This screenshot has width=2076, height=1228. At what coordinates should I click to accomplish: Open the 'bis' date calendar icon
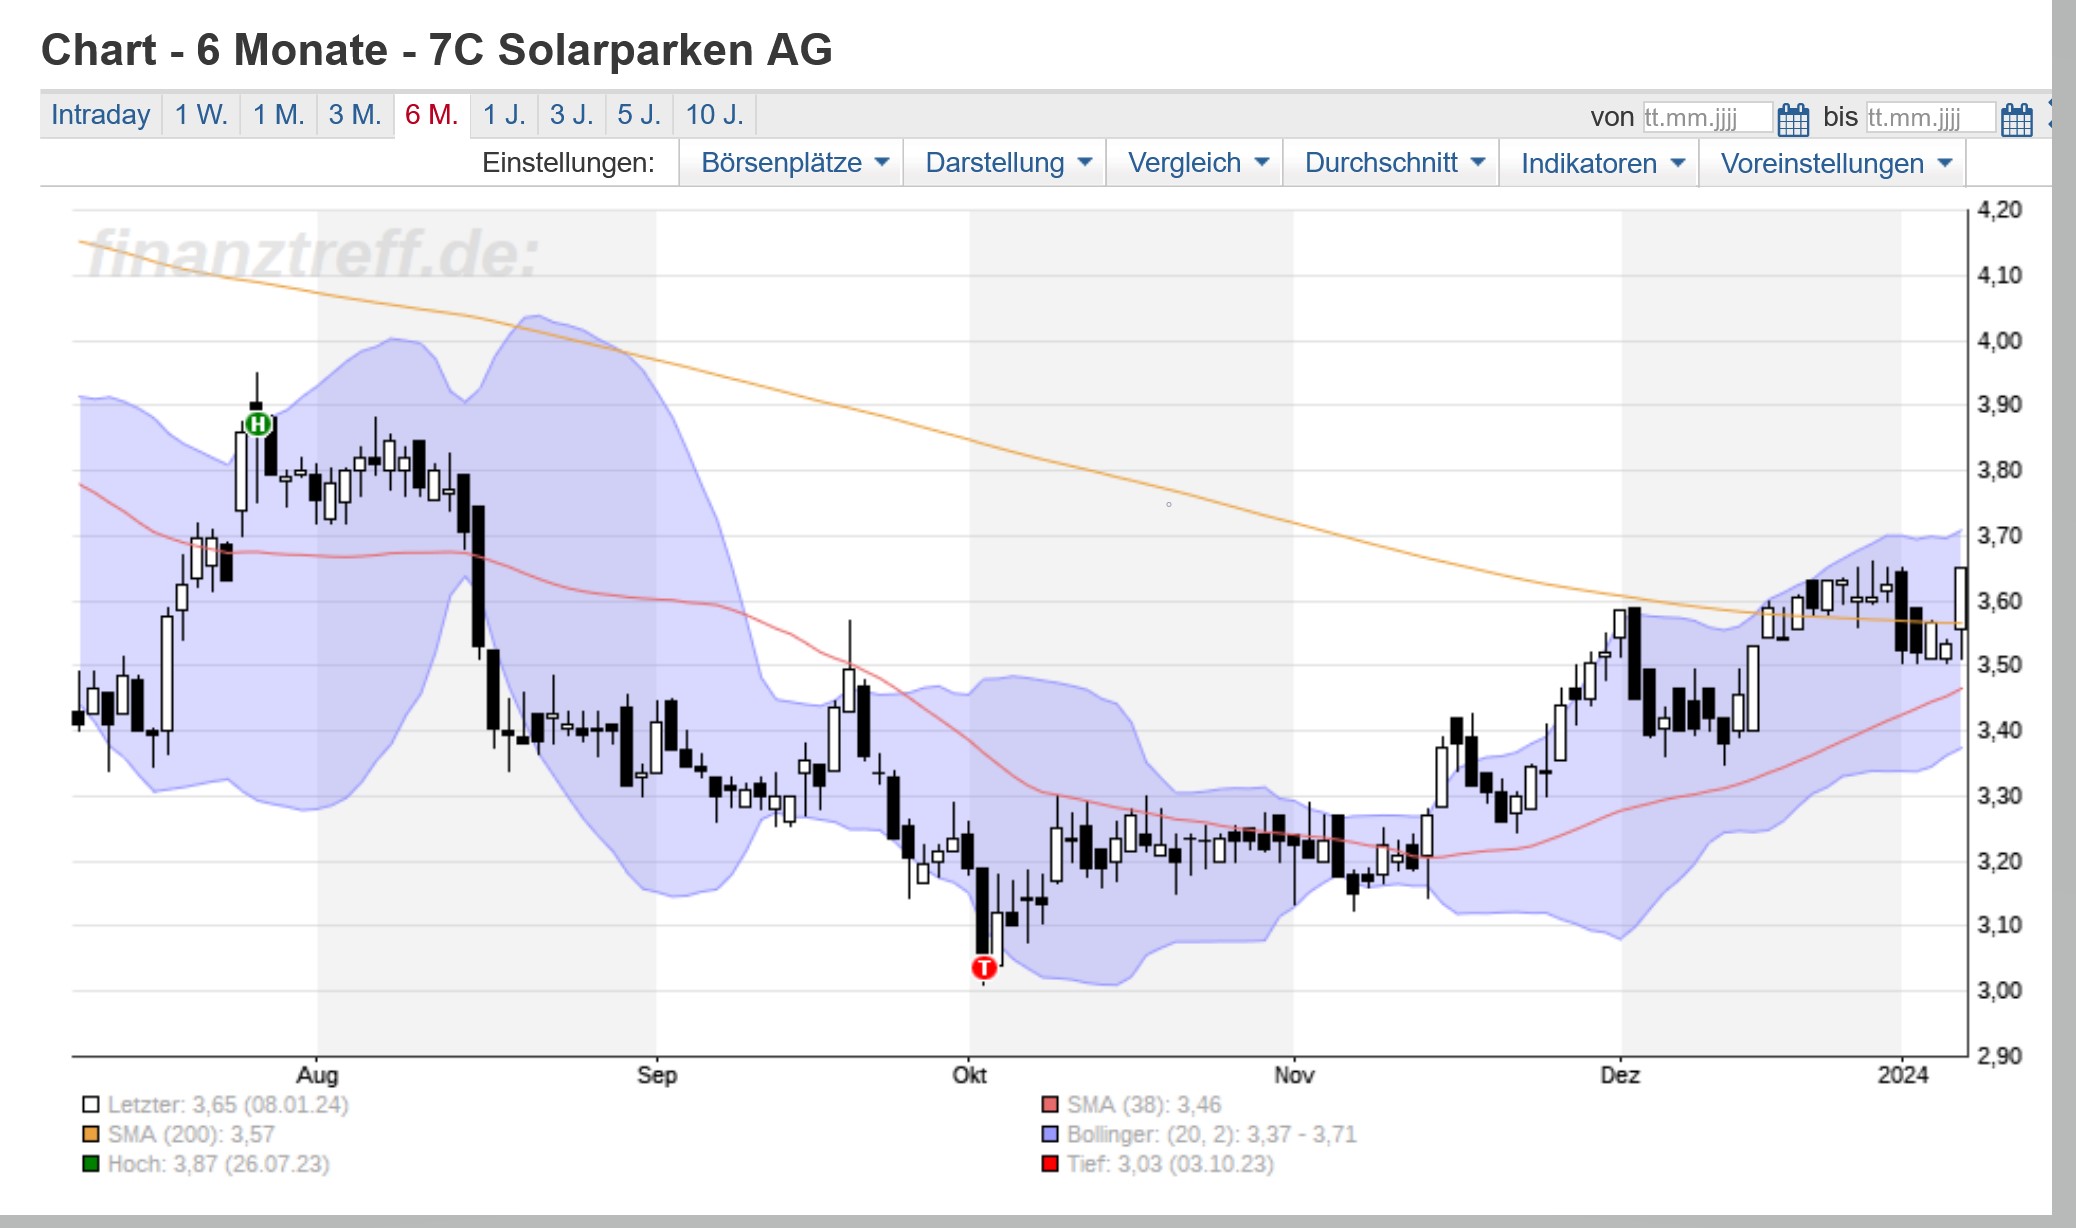[2016, 119]
